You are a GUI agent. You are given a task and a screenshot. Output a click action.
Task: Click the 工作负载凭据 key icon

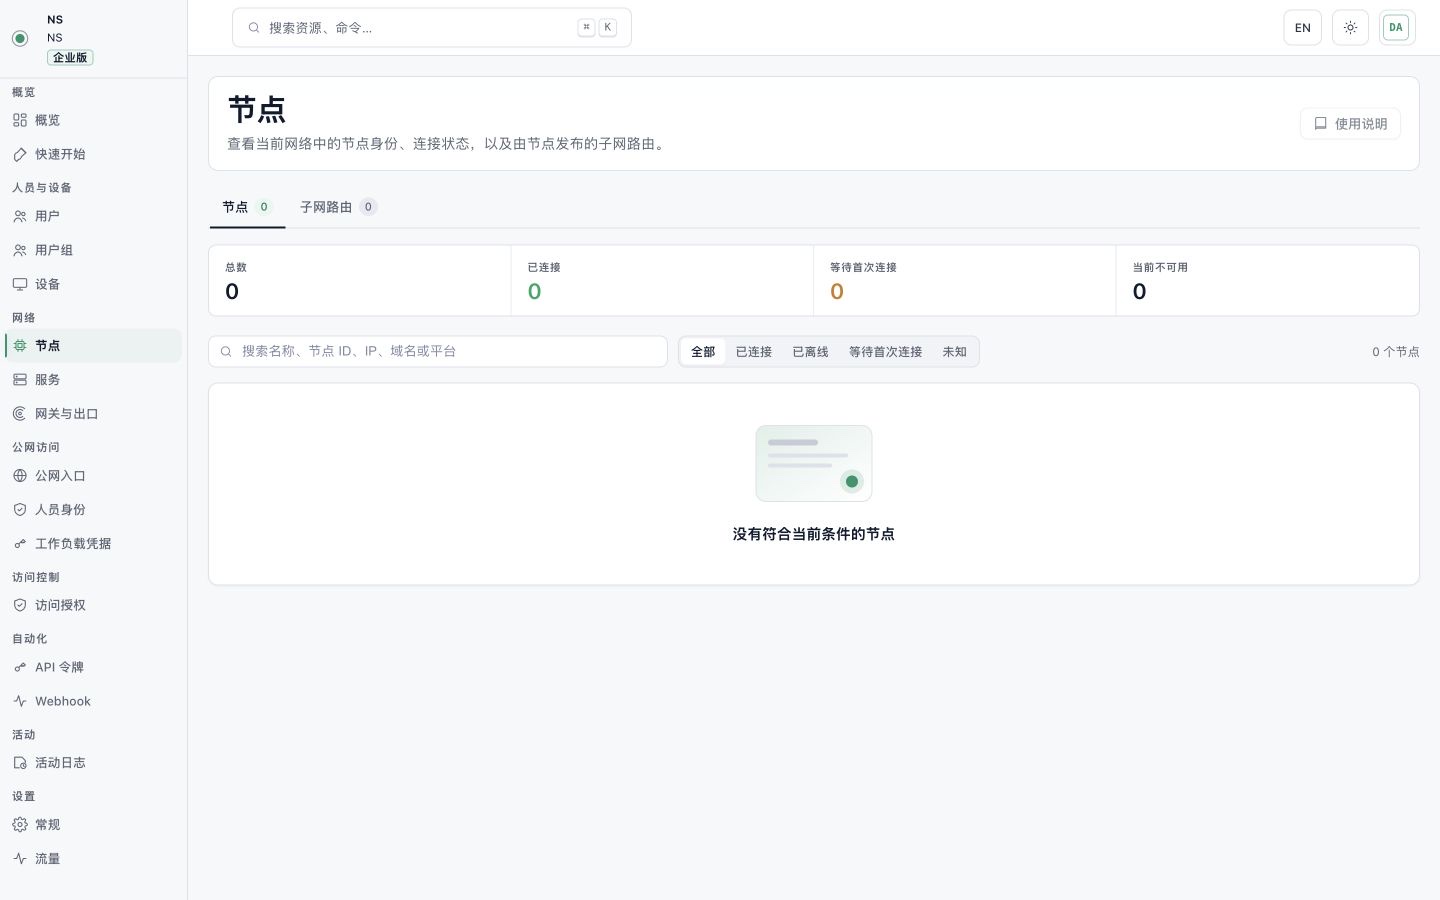20,544
